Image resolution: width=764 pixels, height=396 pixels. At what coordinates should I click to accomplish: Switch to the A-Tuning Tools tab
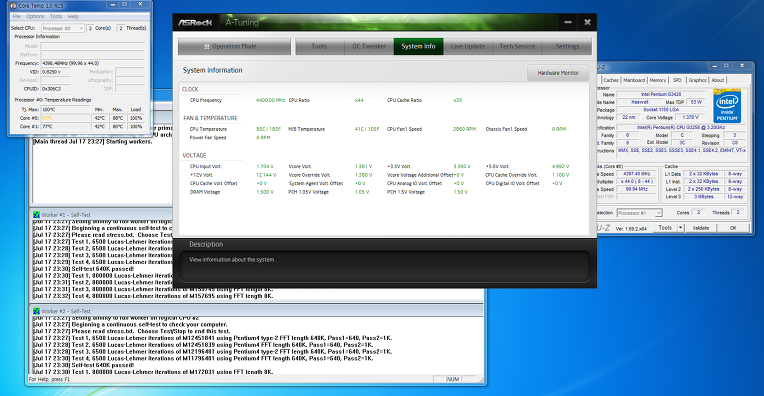(319, 46)
